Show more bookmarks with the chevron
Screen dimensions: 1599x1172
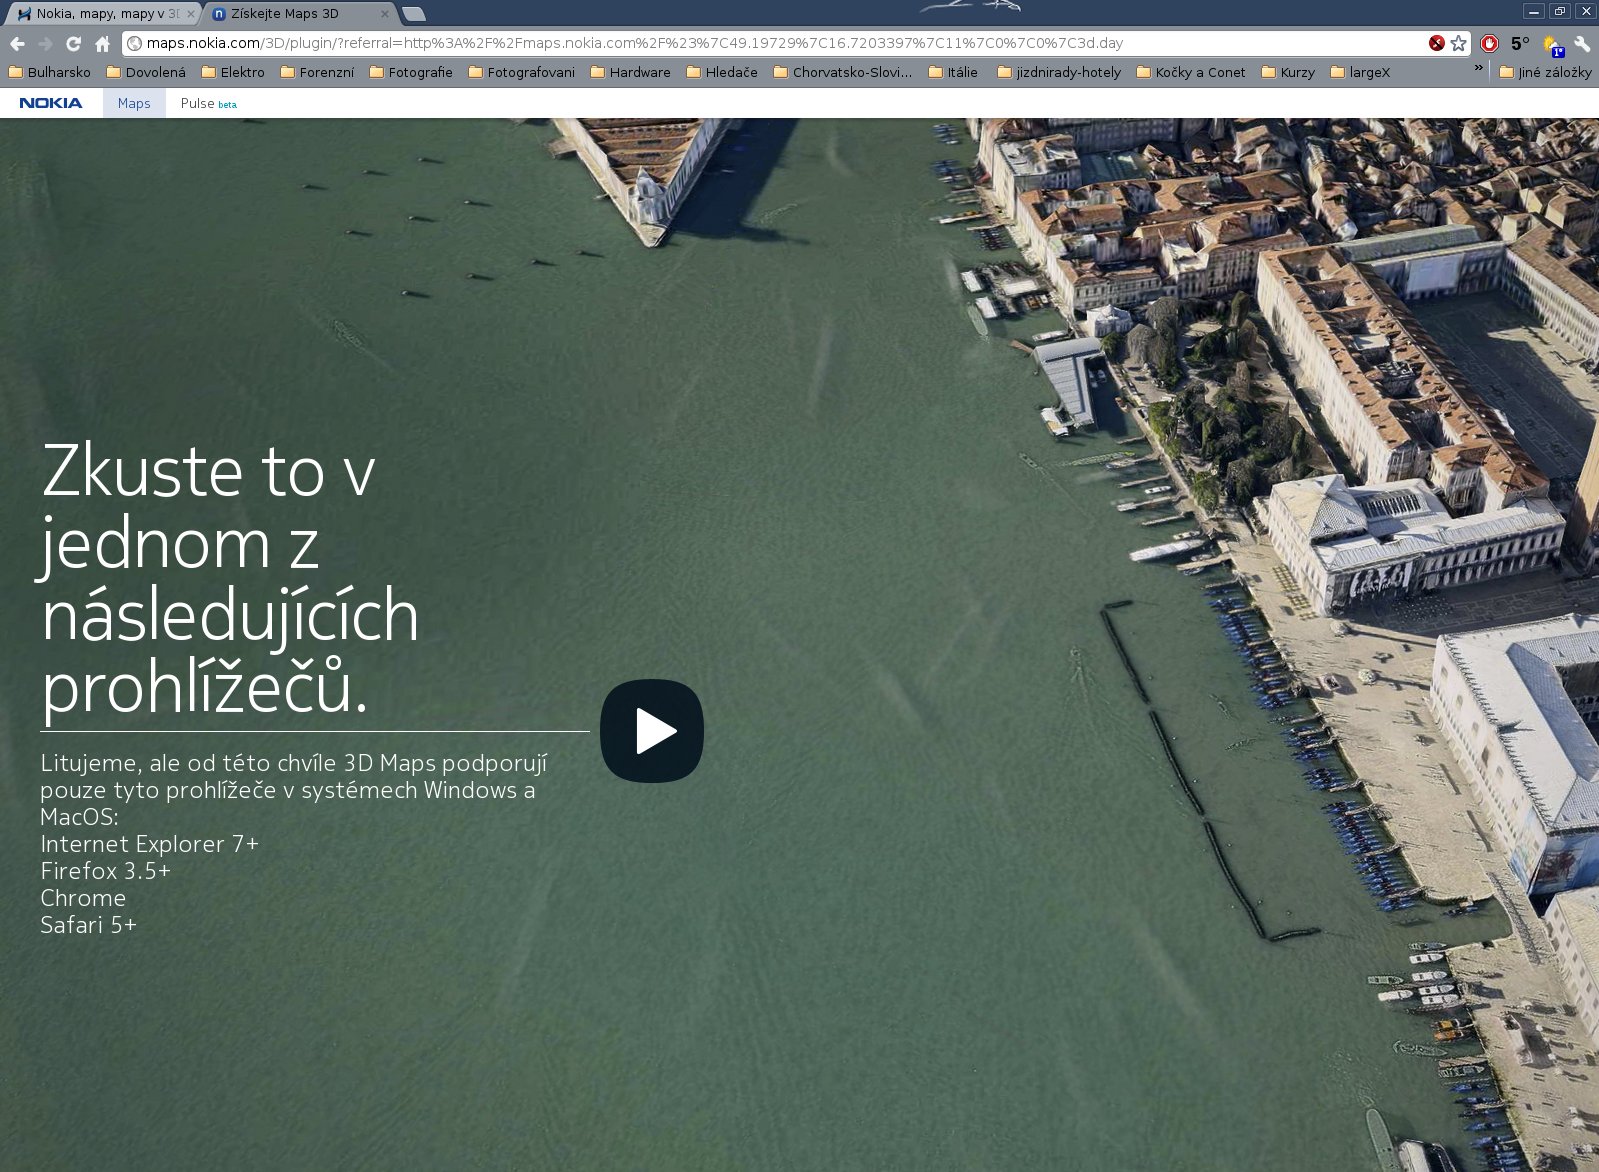pos(1478,69)
